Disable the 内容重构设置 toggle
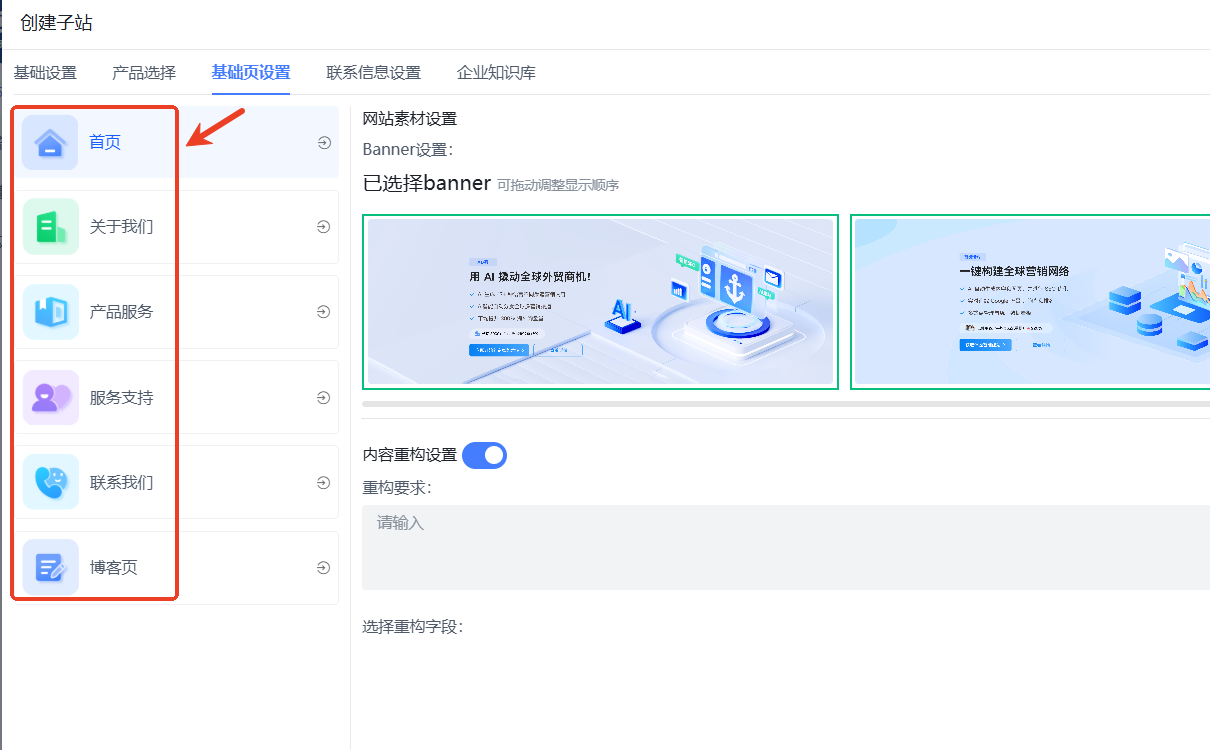The height and width of the screenshot is (750, 1210). point(485,455)
